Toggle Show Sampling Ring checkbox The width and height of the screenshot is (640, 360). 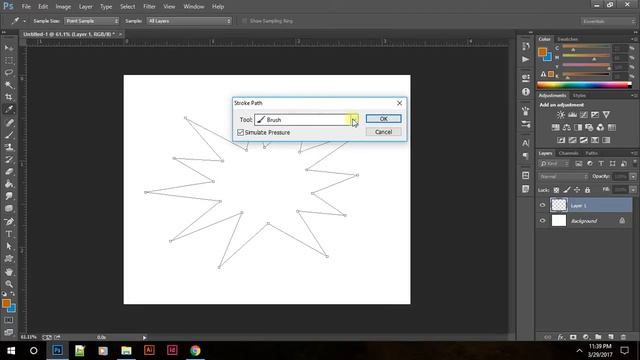click(244, 21)
